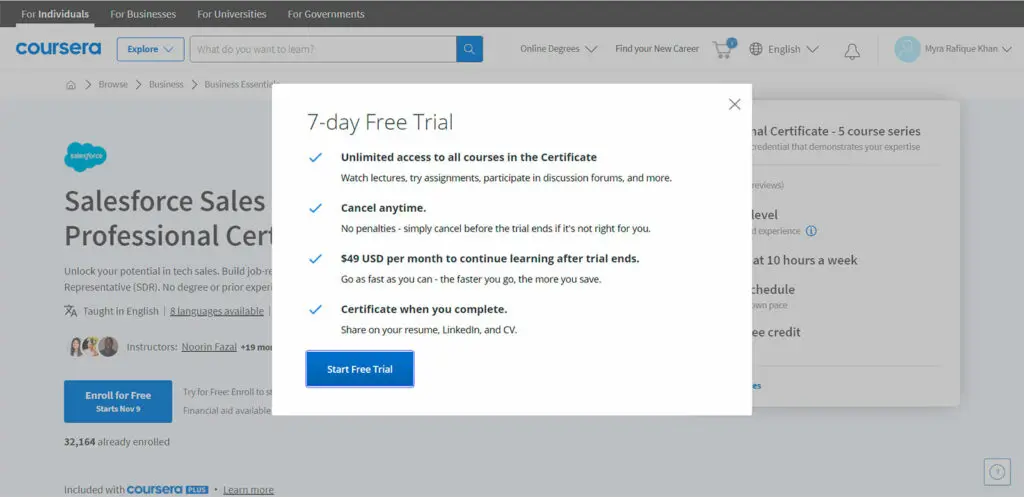1024x497 pixels.
Task: Click the Start Free Trial button
Action: click(x=360, y=369)
